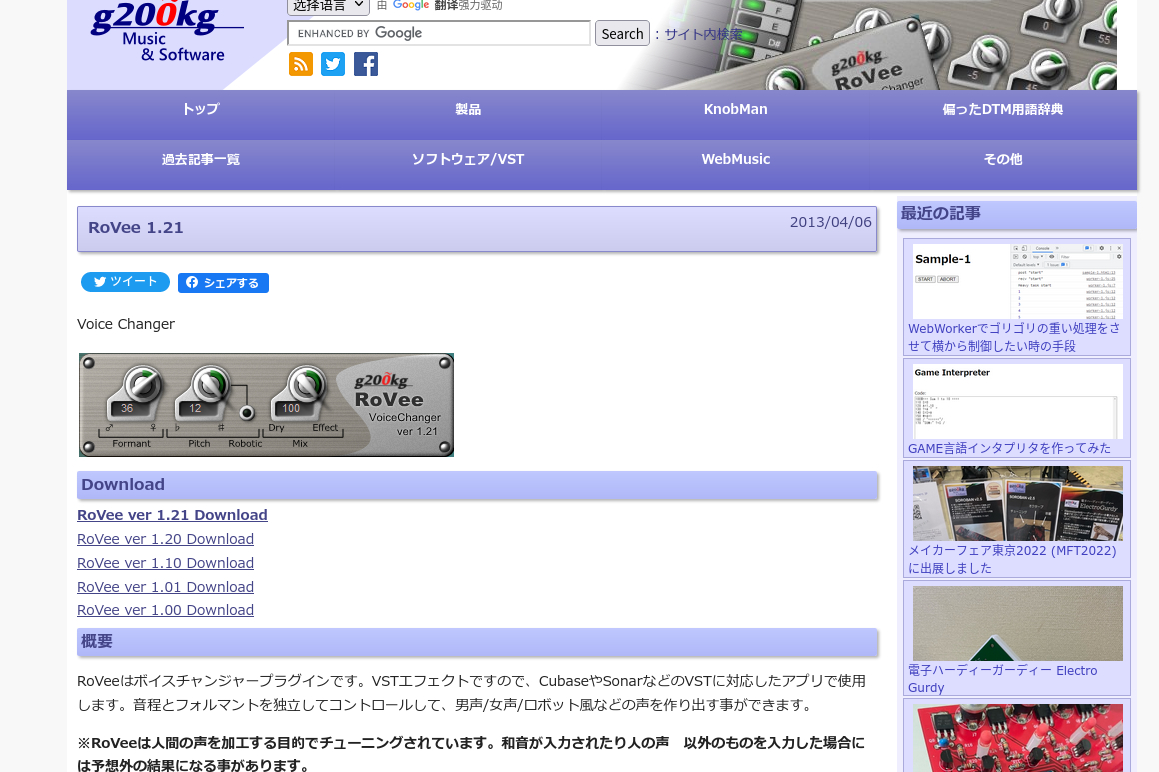The image size is (1159, 772).
Task: Click the Formant knob in RoVee image
Action: (142, 385)
